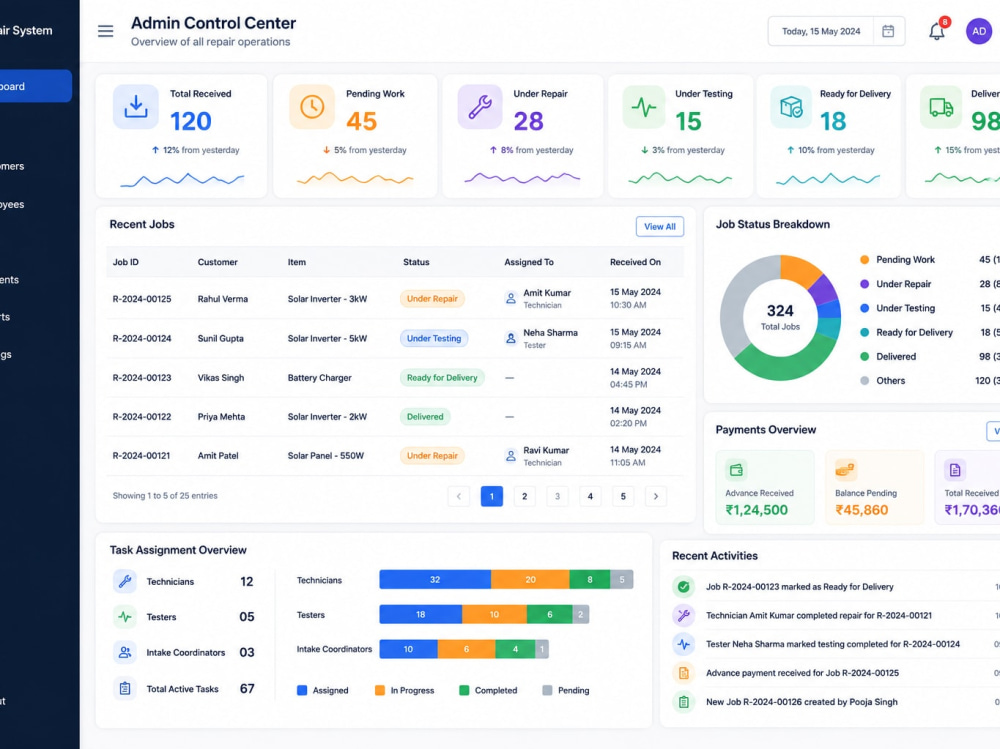
Task: Click the purple wrench activity icon
Action: click(684, 615)
